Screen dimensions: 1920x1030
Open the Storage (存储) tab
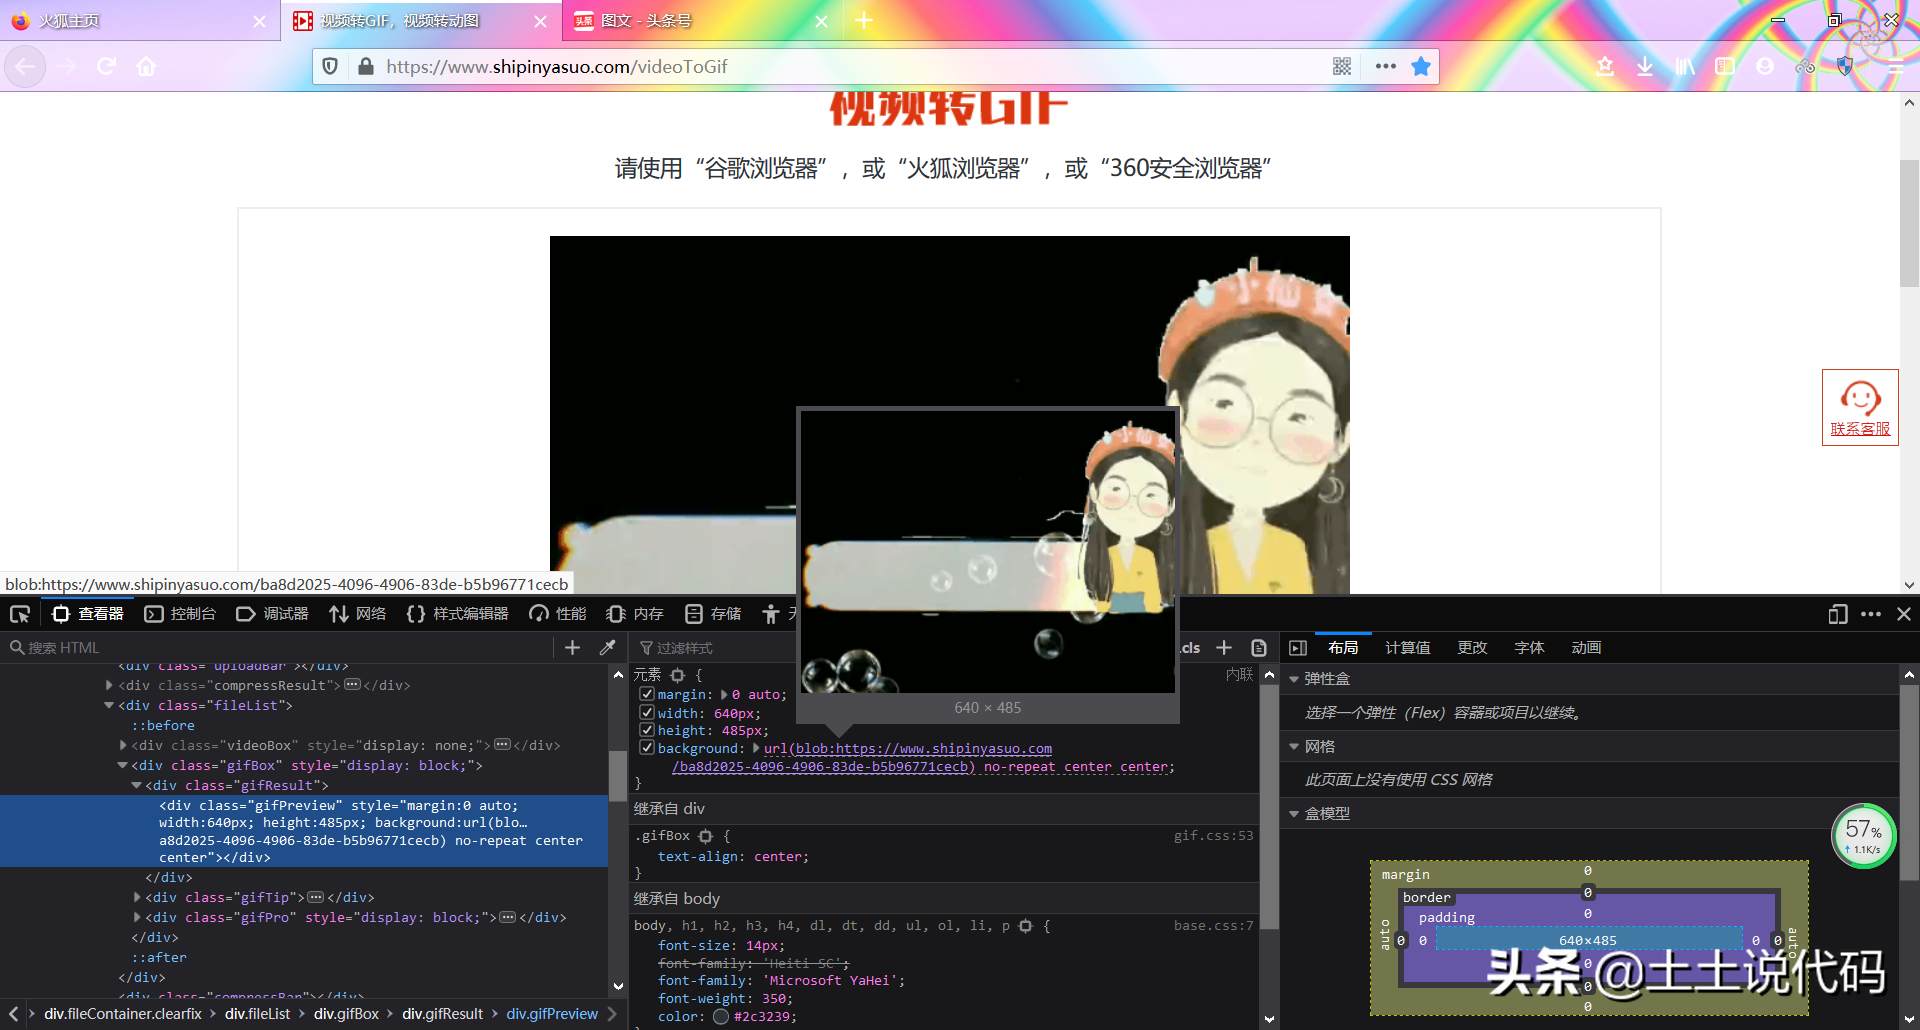(713, 614)
